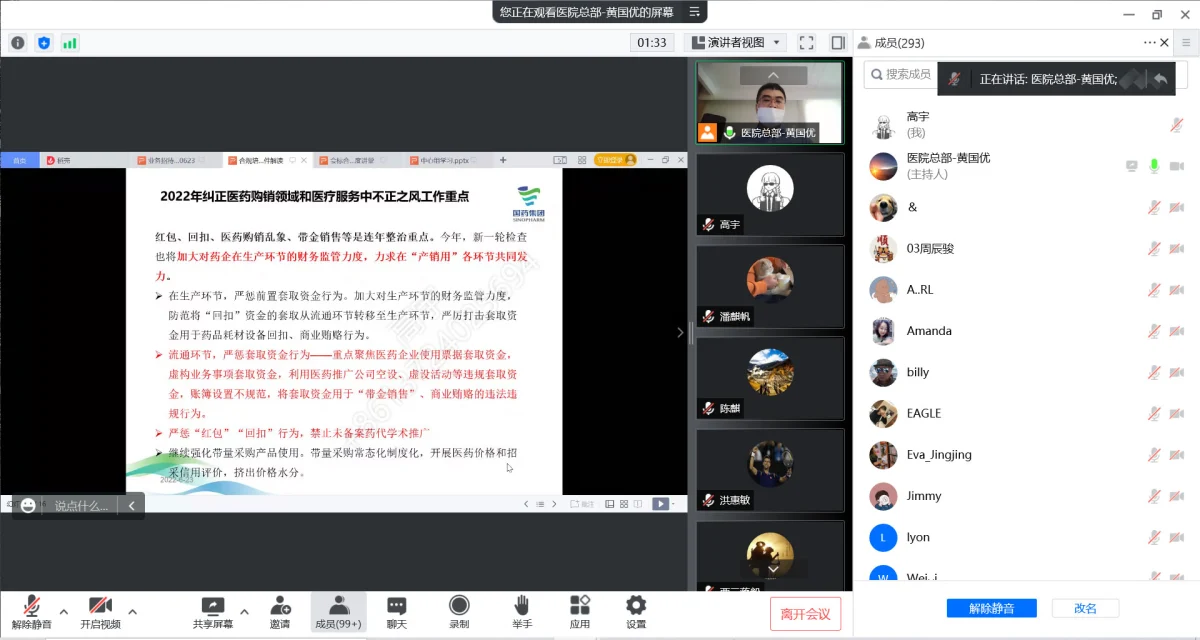Turn on video (开启视频)
The width and height of the screenshot is (1200, 640).
click(x=100, y=611)
